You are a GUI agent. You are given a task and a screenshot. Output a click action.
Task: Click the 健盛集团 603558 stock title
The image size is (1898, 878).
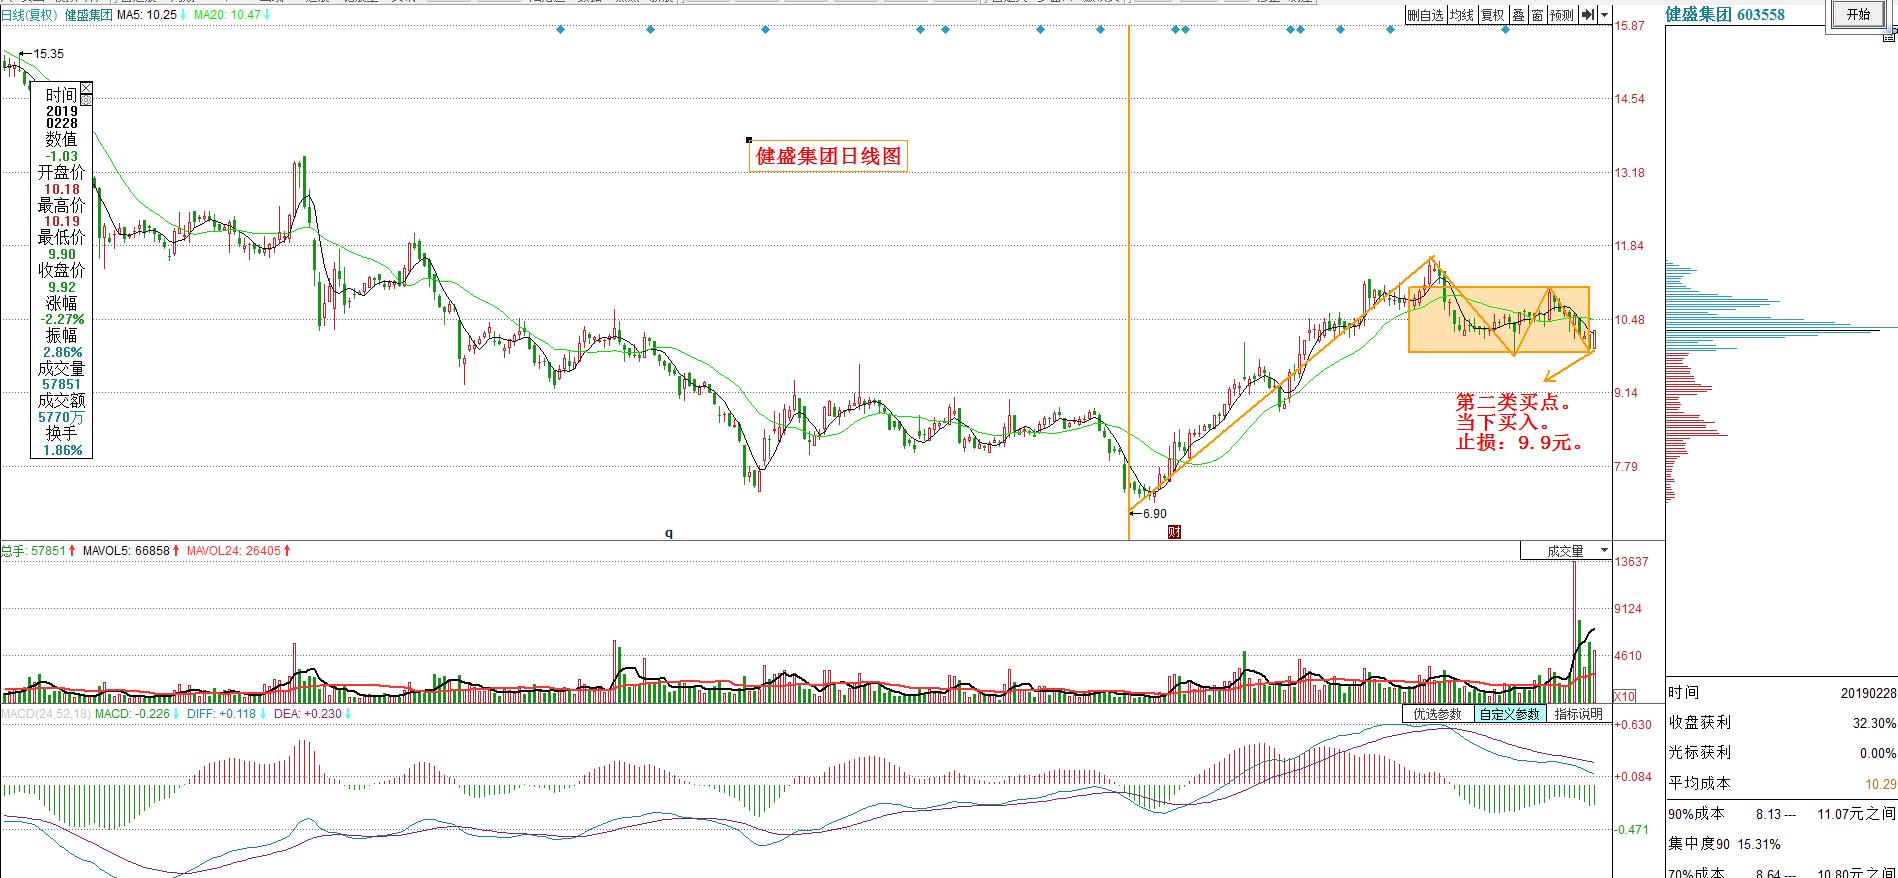click(1725, 14)
